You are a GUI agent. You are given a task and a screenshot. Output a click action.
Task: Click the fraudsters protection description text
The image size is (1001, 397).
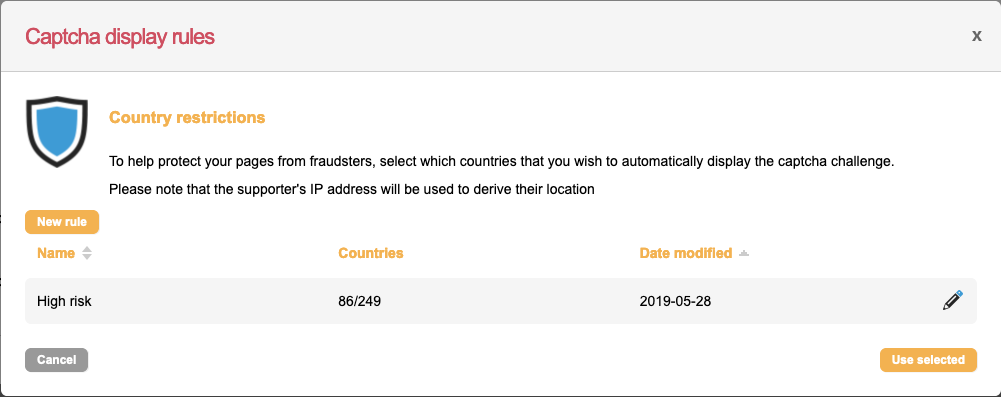click(x=502, y=161)
